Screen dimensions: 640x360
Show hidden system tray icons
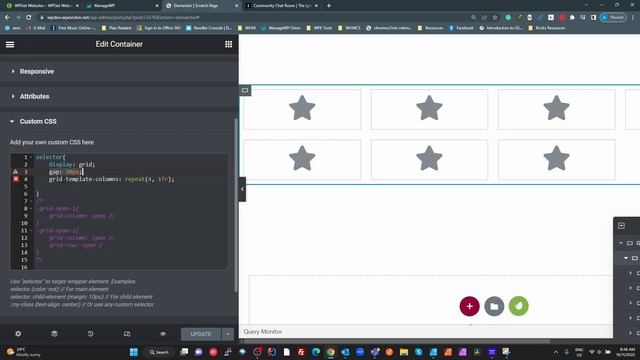click(556, 352)
